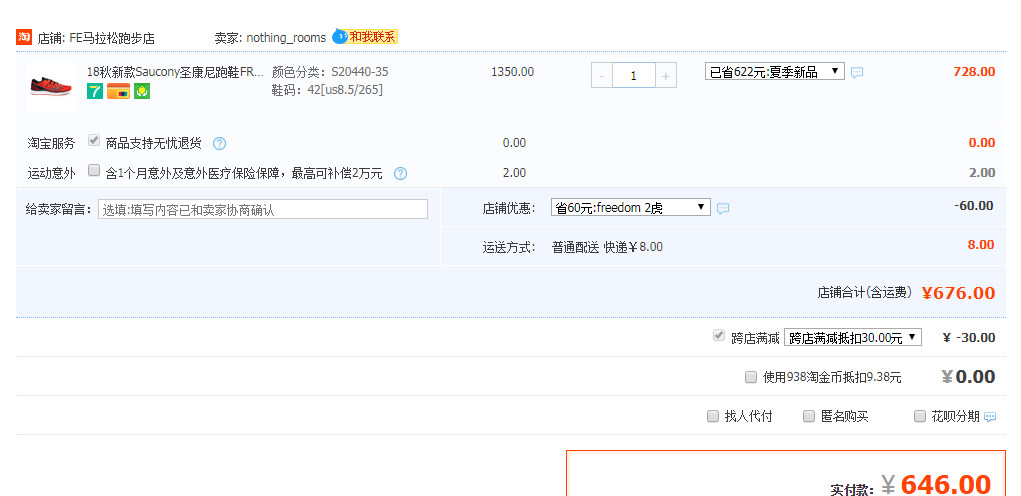Click the green shield guarantee icon
Image resolution: width=1021 pixels, height=496 pixels.
(x=142, y=92)
